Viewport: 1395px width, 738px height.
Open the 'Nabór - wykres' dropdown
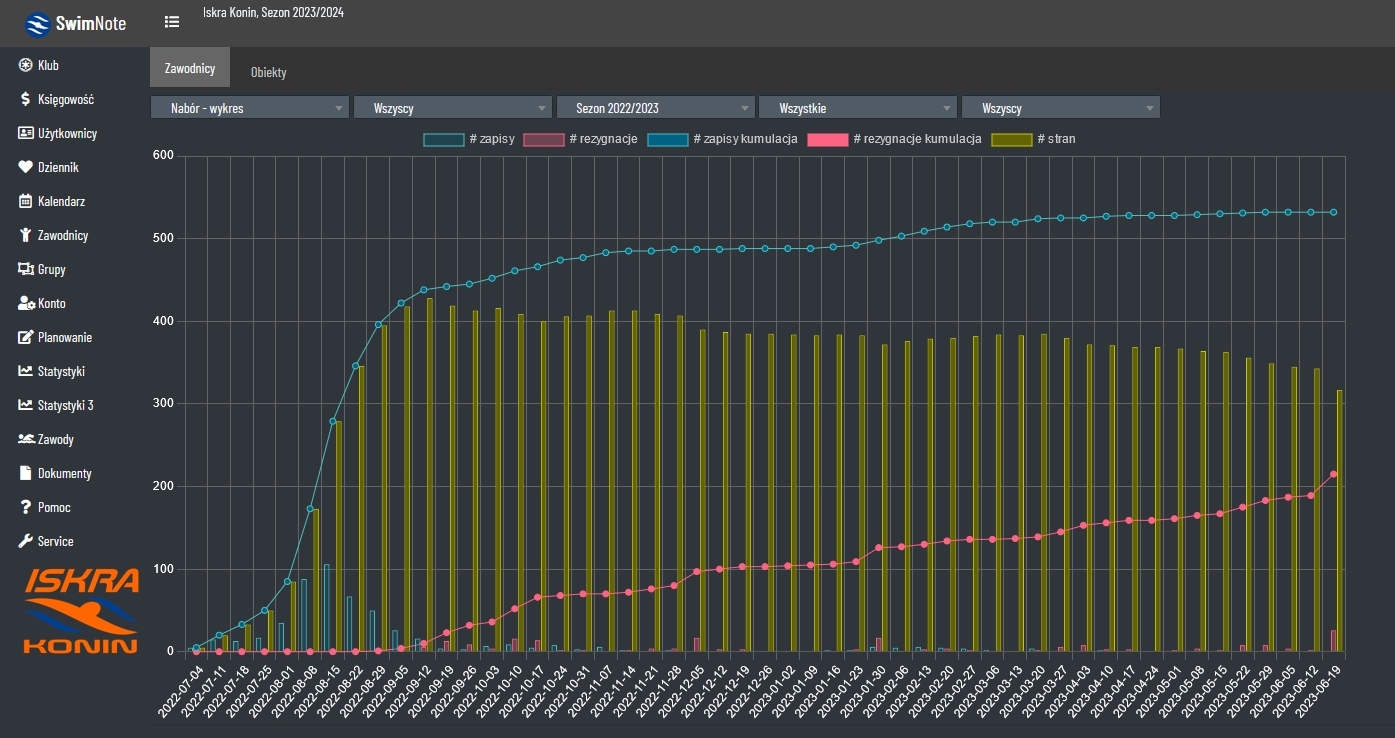(x=249, y=108)
